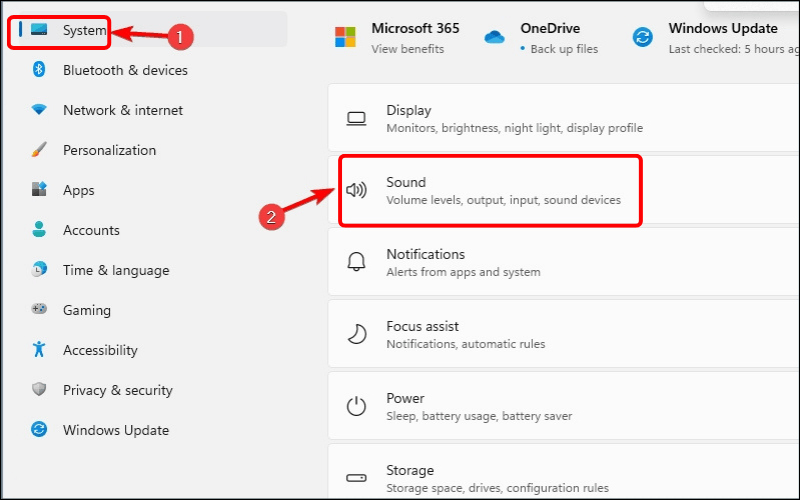
Task: Open Power settings row
Action: [560, 405]
